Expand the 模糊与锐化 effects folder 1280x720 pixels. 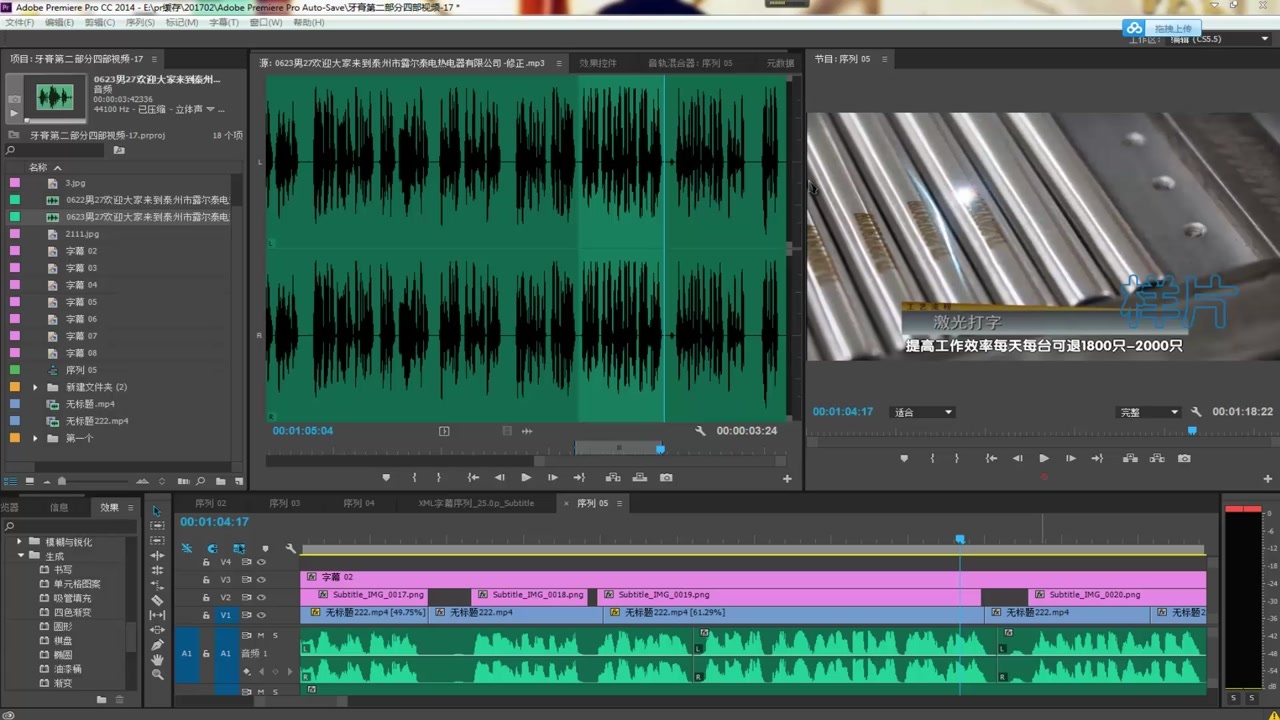click(20, 542)
